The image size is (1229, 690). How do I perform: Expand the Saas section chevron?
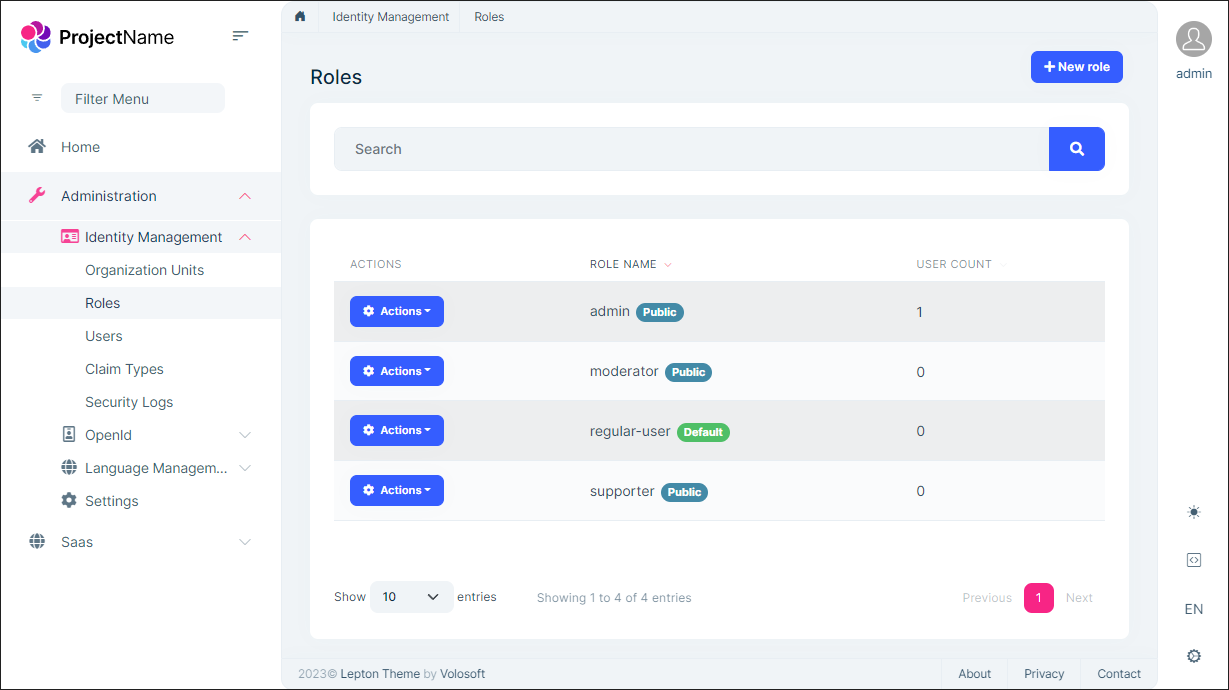[x=245, y=541]
